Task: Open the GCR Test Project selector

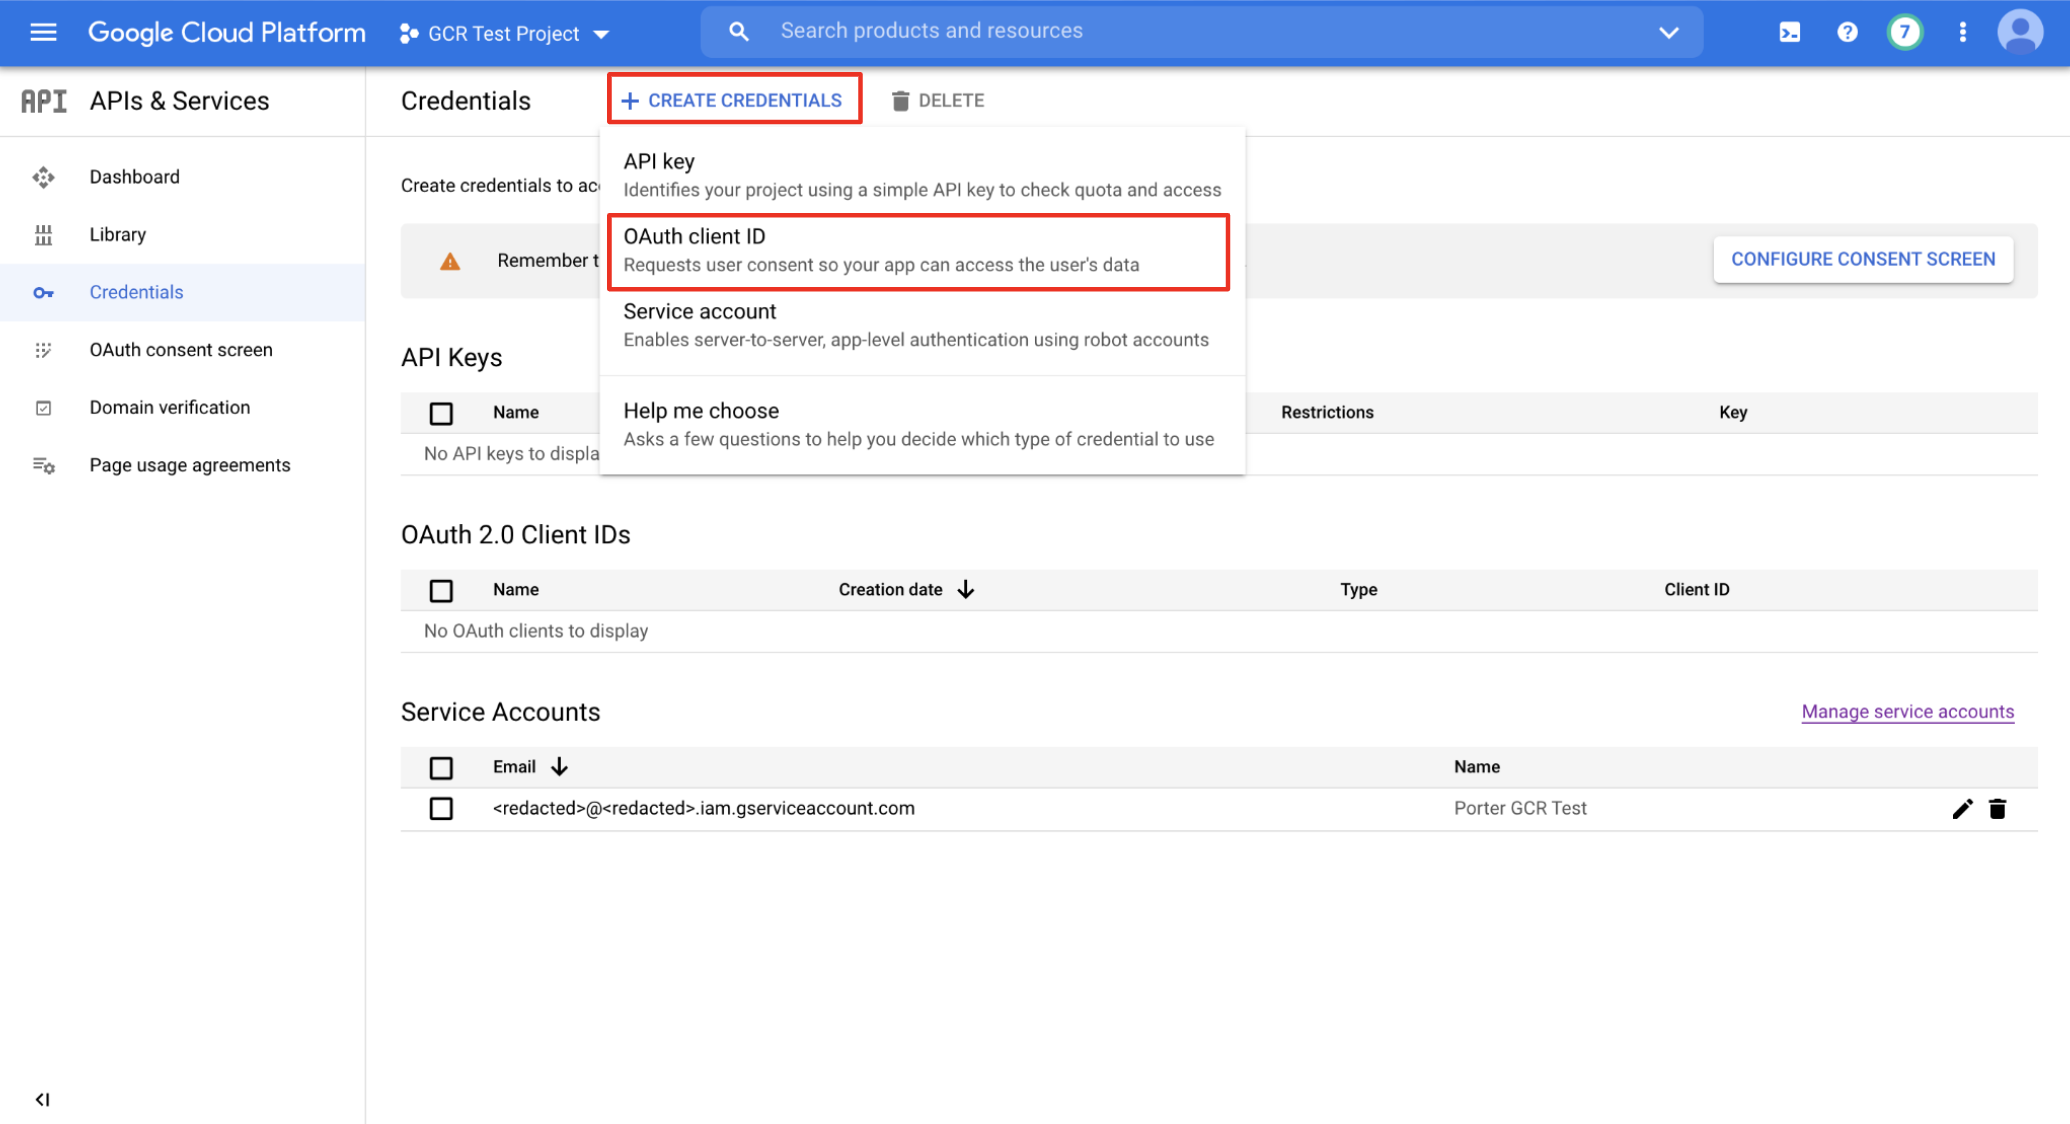Action: (505, 33)
